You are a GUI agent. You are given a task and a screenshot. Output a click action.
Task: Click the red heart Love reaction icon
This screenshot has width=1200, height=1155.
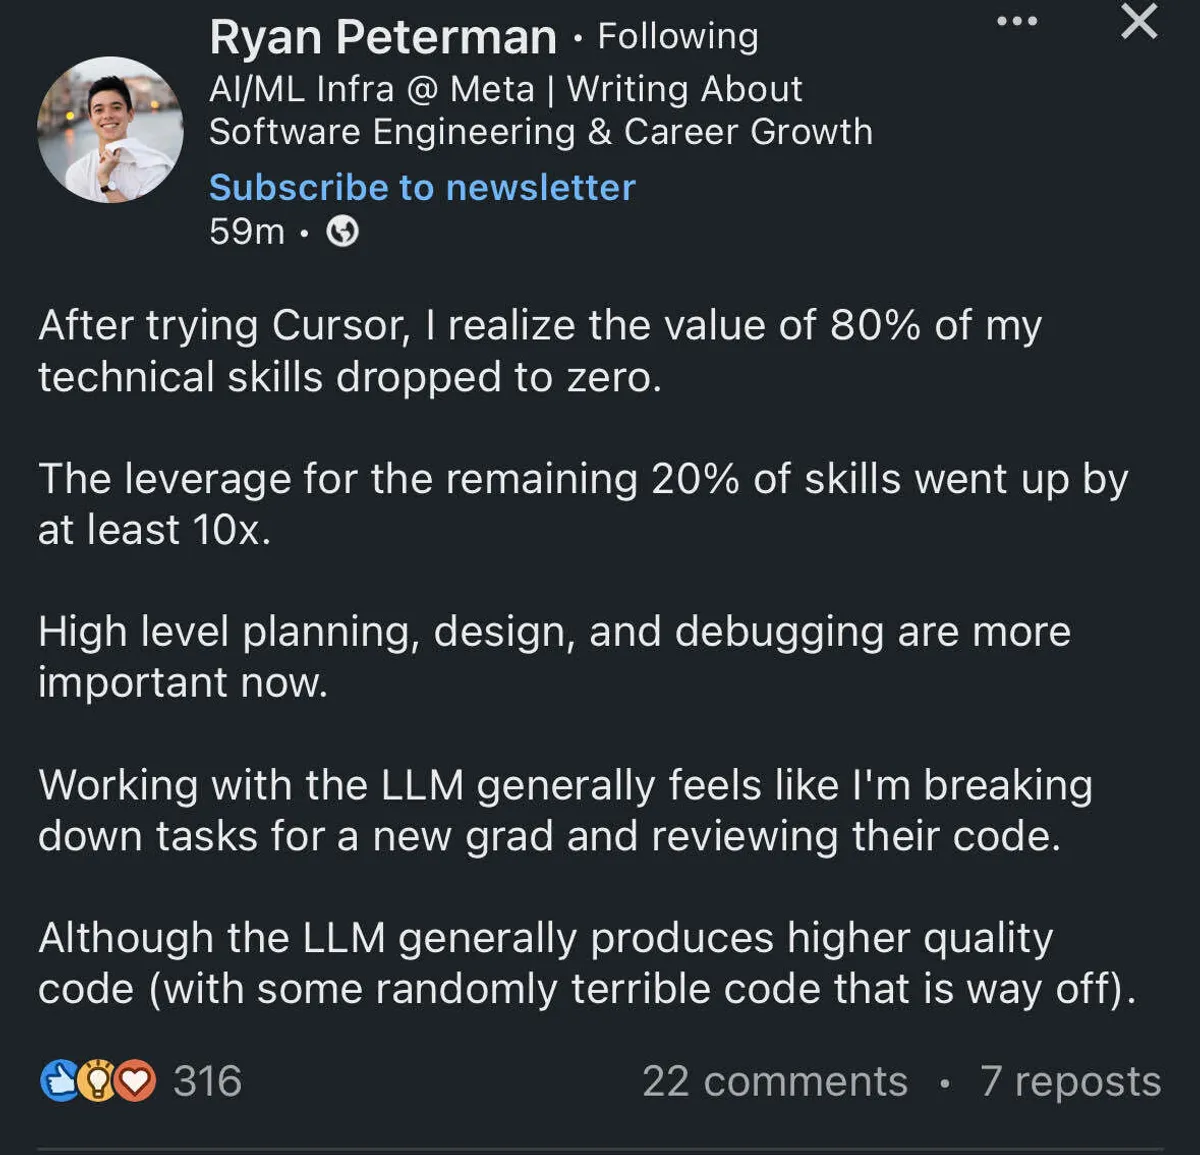[x=136, y=1081]
